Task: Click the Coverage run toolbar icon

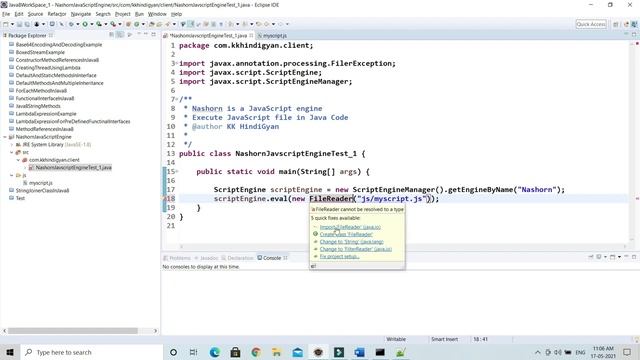Action: (99, 24)
